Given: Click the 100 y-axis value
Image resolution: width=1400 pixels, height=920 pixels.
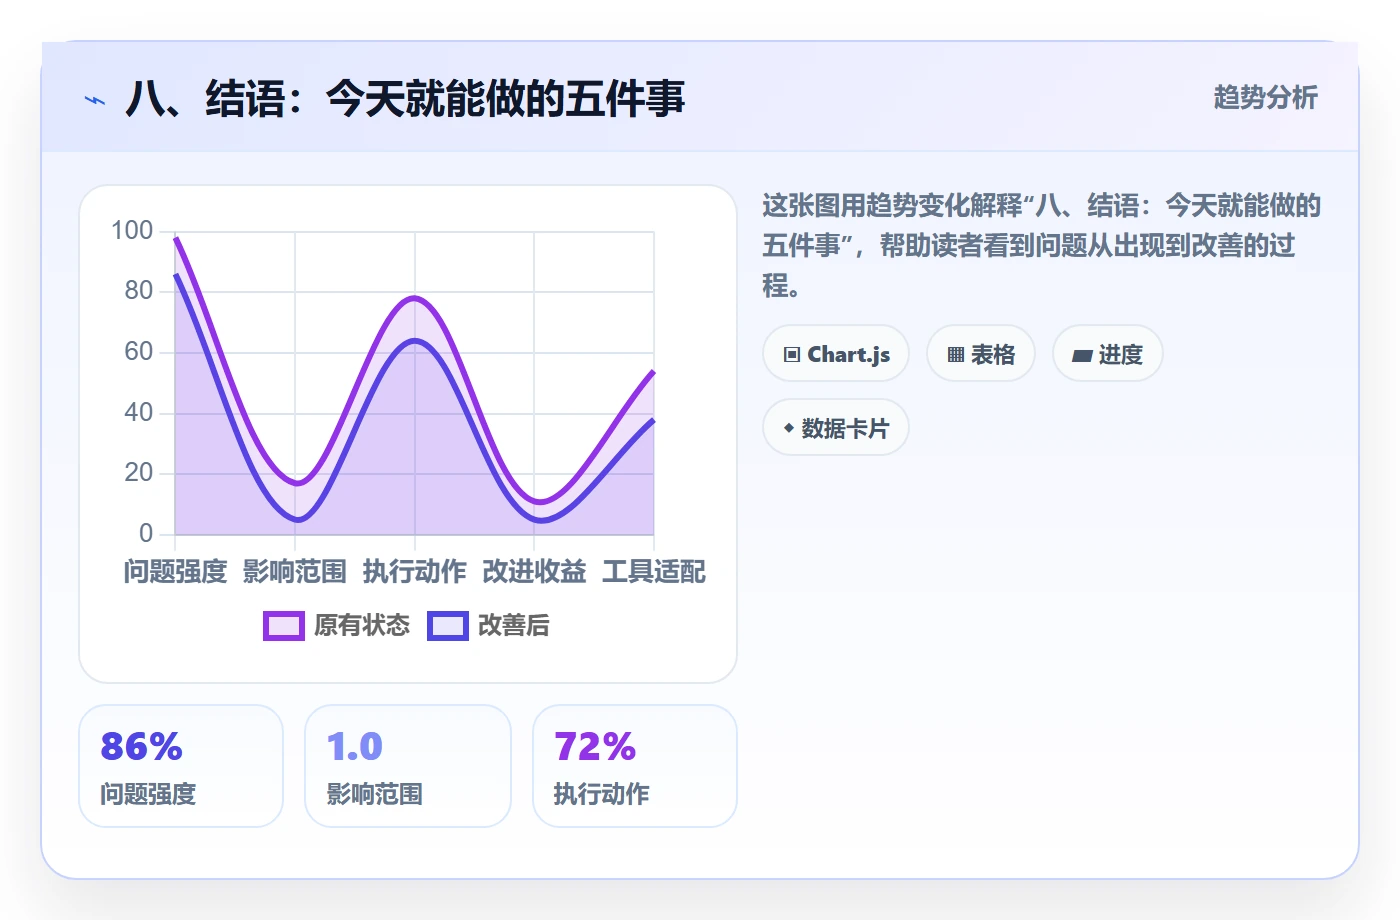Looking at the screenshot, I should [x=132, y=231].
